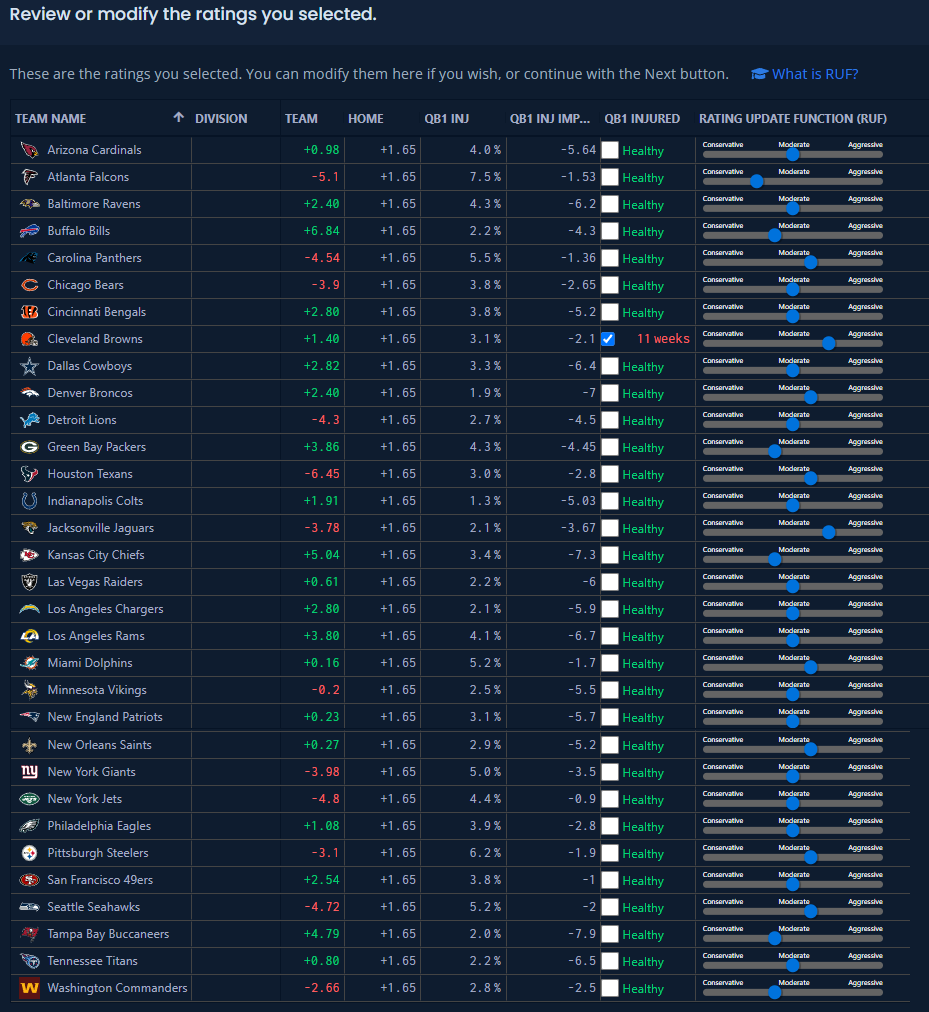Click the New Orleans Saints fleur-de-lis logo
The image size is (929, 1012).
click(x=29, y=745)
